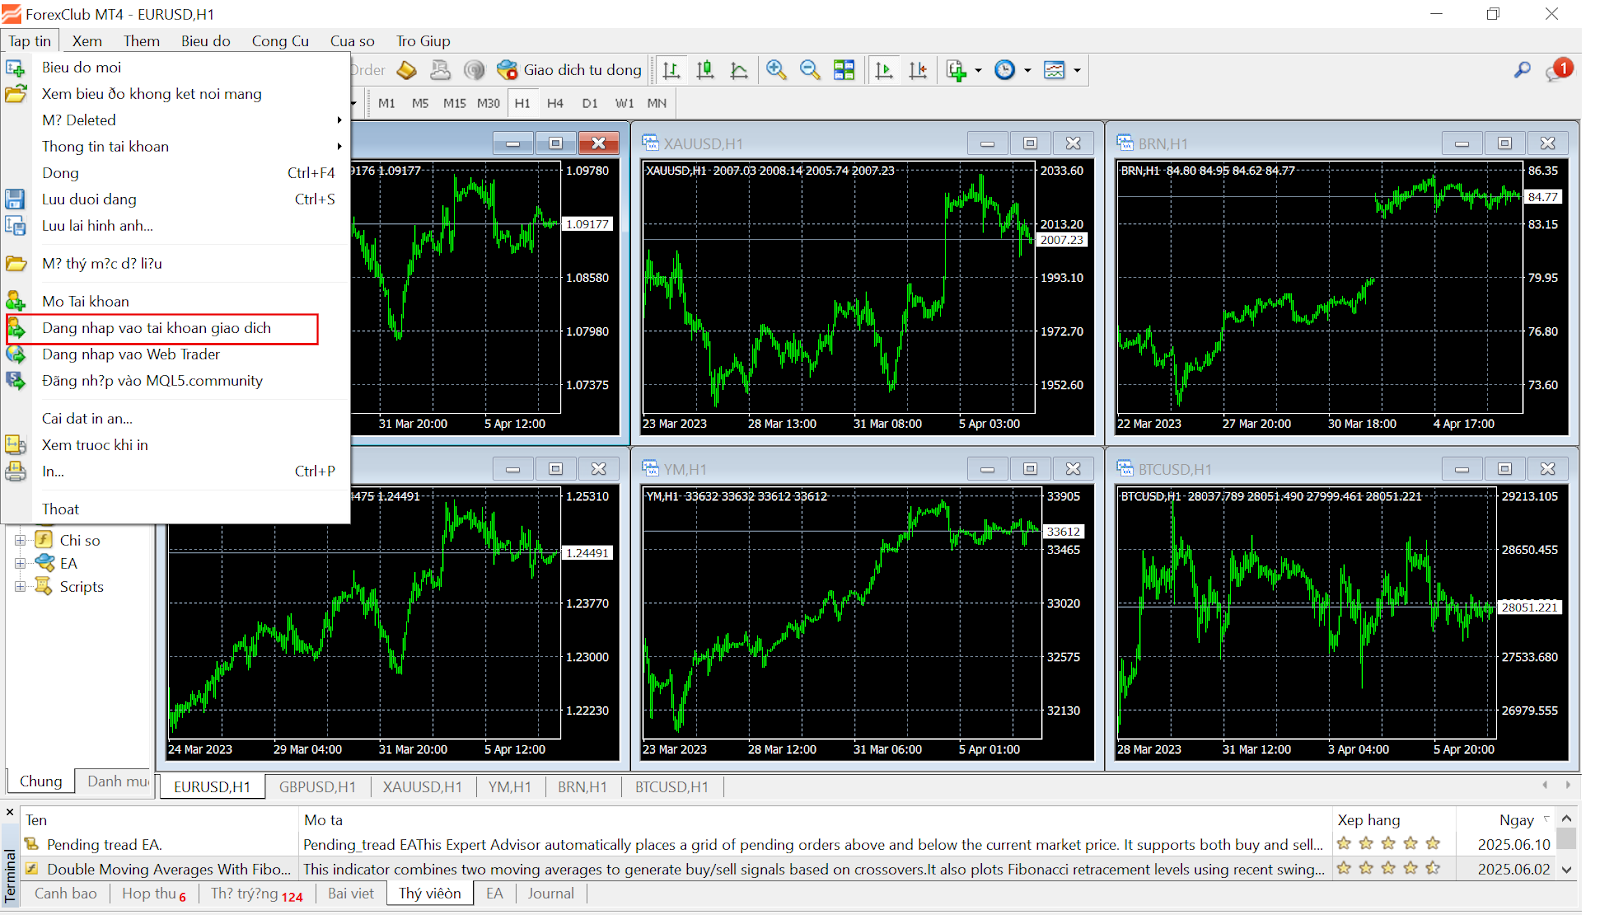1600x915 pixels.
Task: Switch chart to candlestick icon
Action: point(706,70)
